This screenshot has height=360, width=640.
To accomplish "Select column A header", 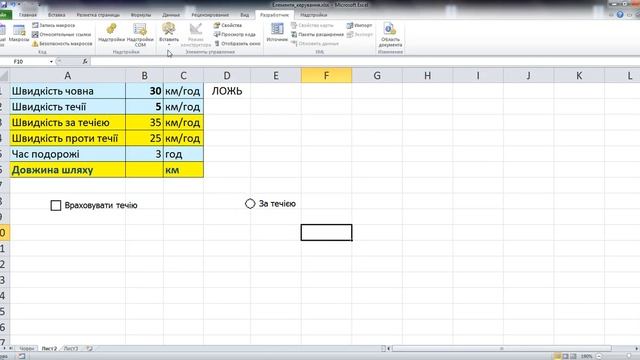I will pyautogui.click(x=68, y=76).
